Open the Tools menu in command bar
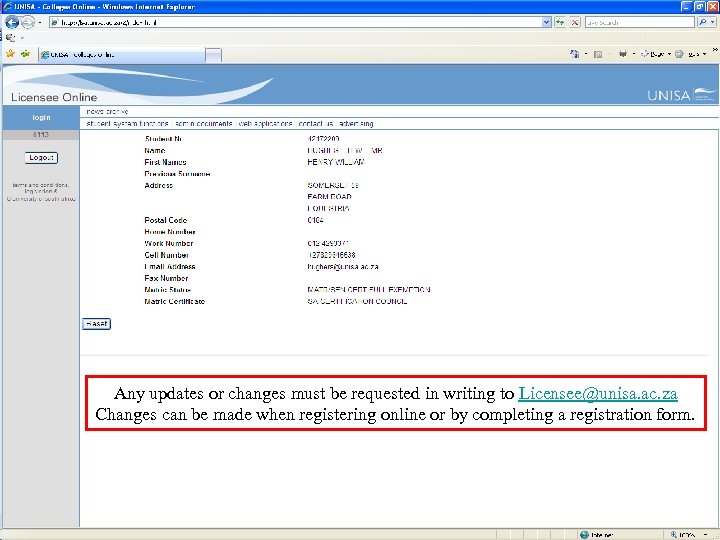This screenshot has width=720, height=540. pyautogui.click(x=691, y=54)
